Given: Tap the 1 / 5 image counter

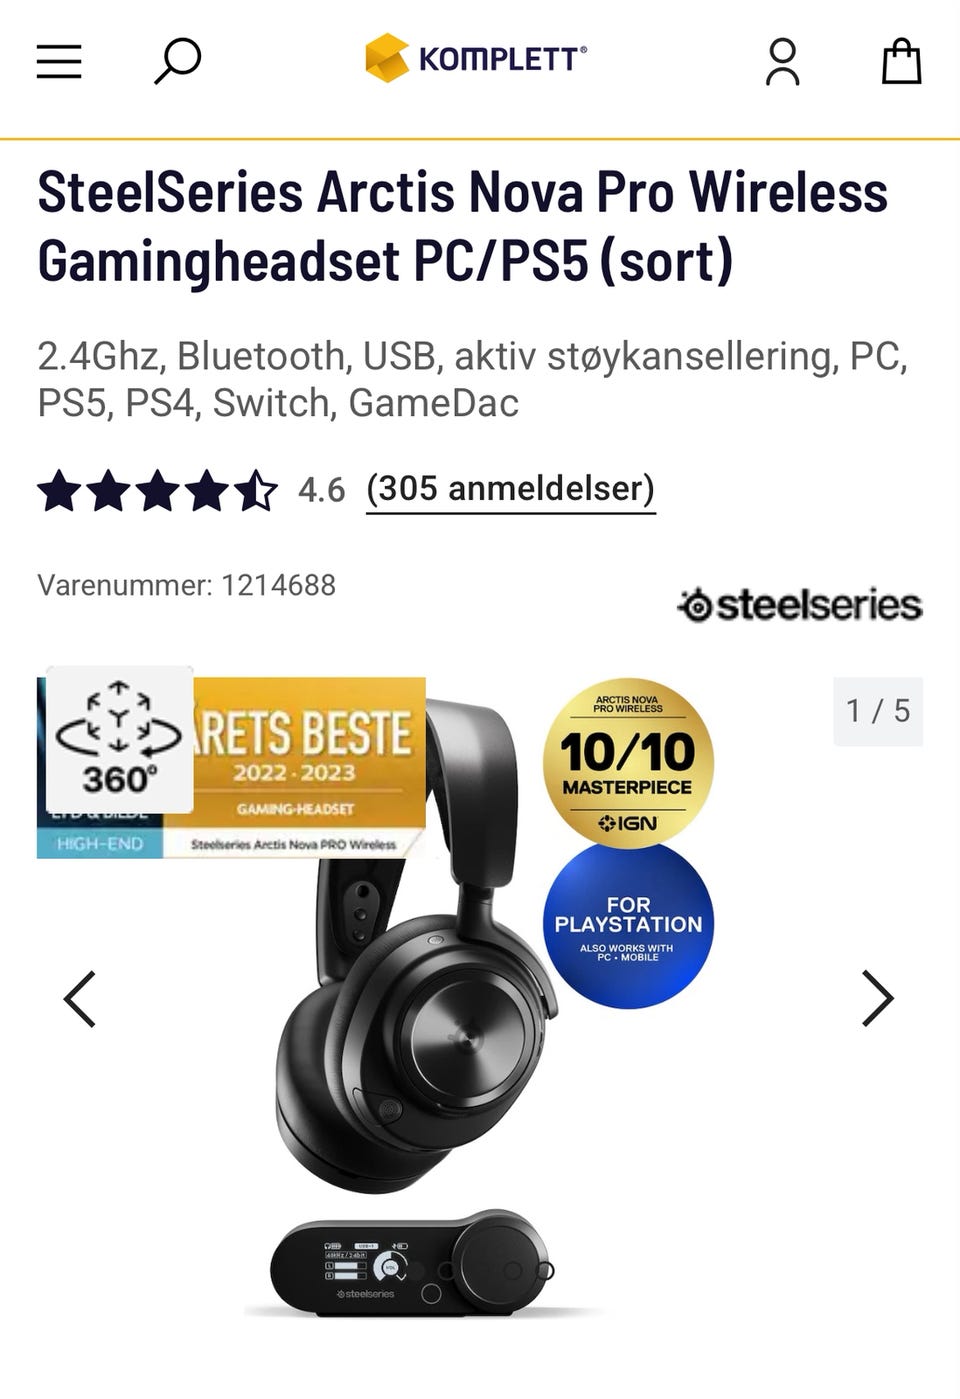Looking at the screenshot, I should pyautogui.click(x=878, y=711).
